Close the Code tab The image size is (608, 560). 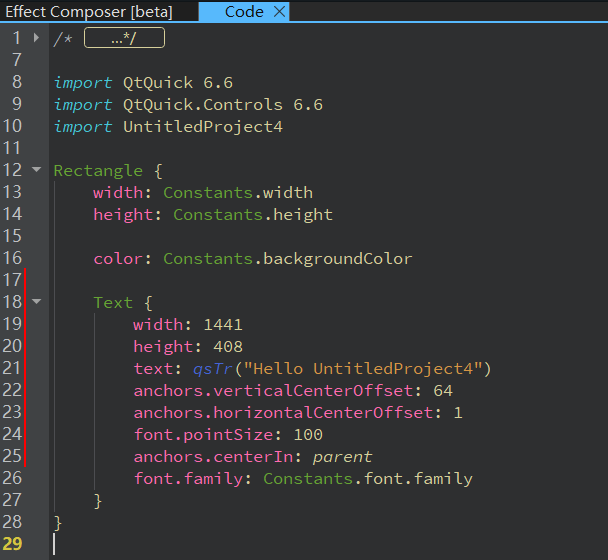point(280,12)
